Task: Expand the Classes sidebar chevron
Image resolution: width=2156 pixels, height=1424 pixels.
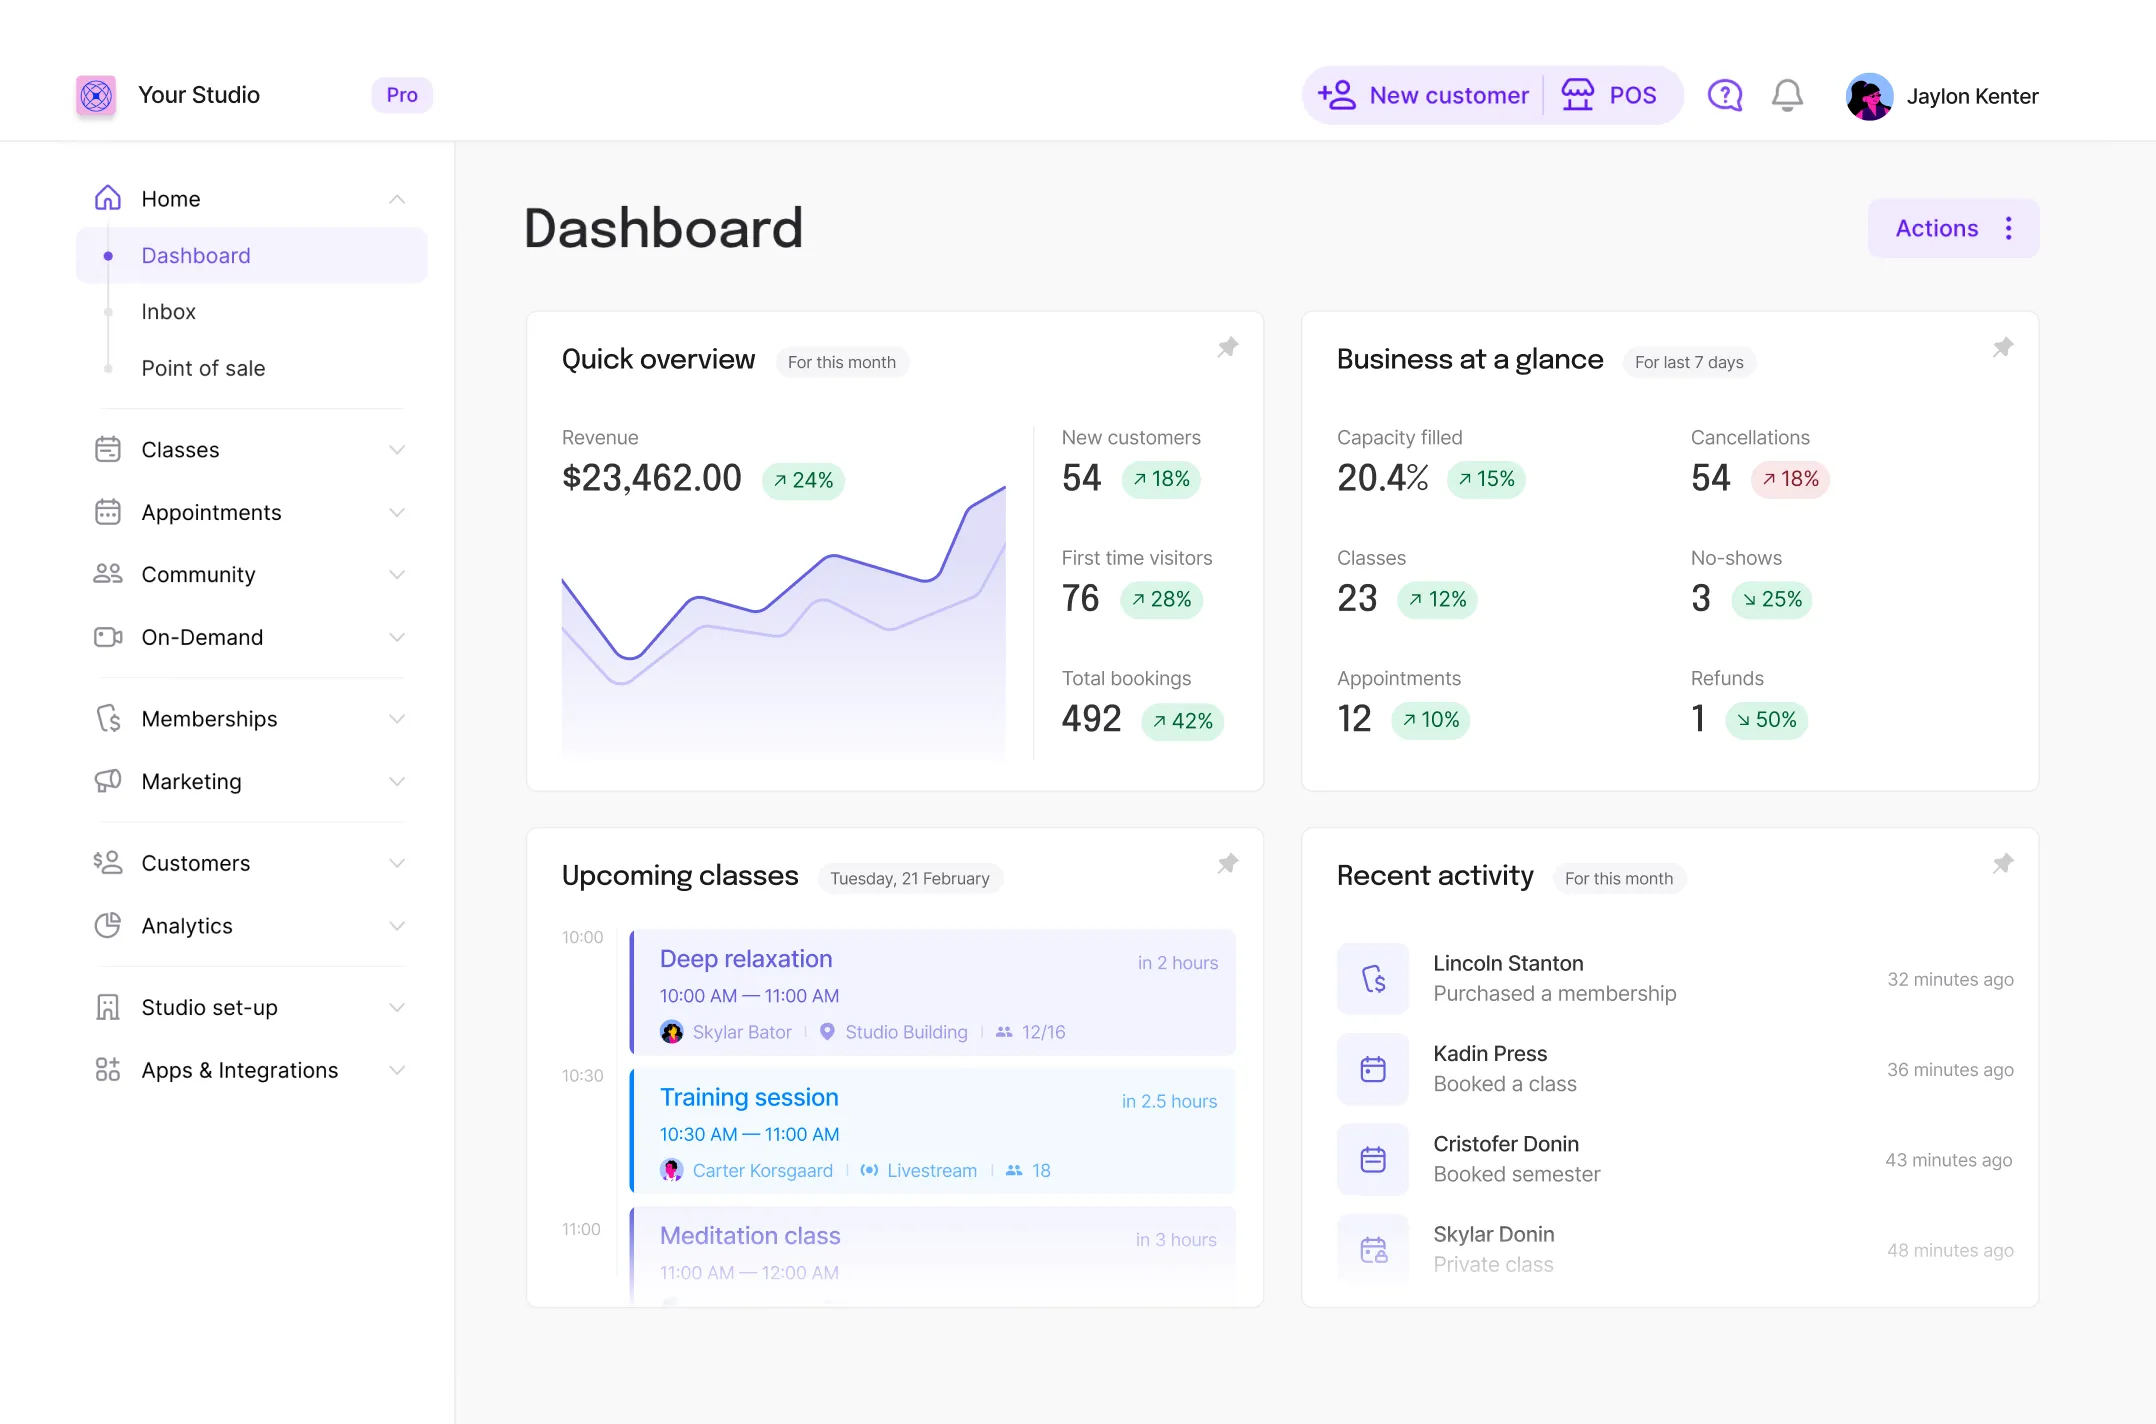Action: click(397, 450)
